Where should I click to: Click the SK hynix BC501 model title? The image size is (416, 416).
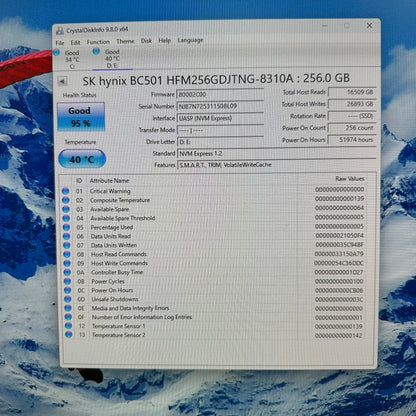216,80
